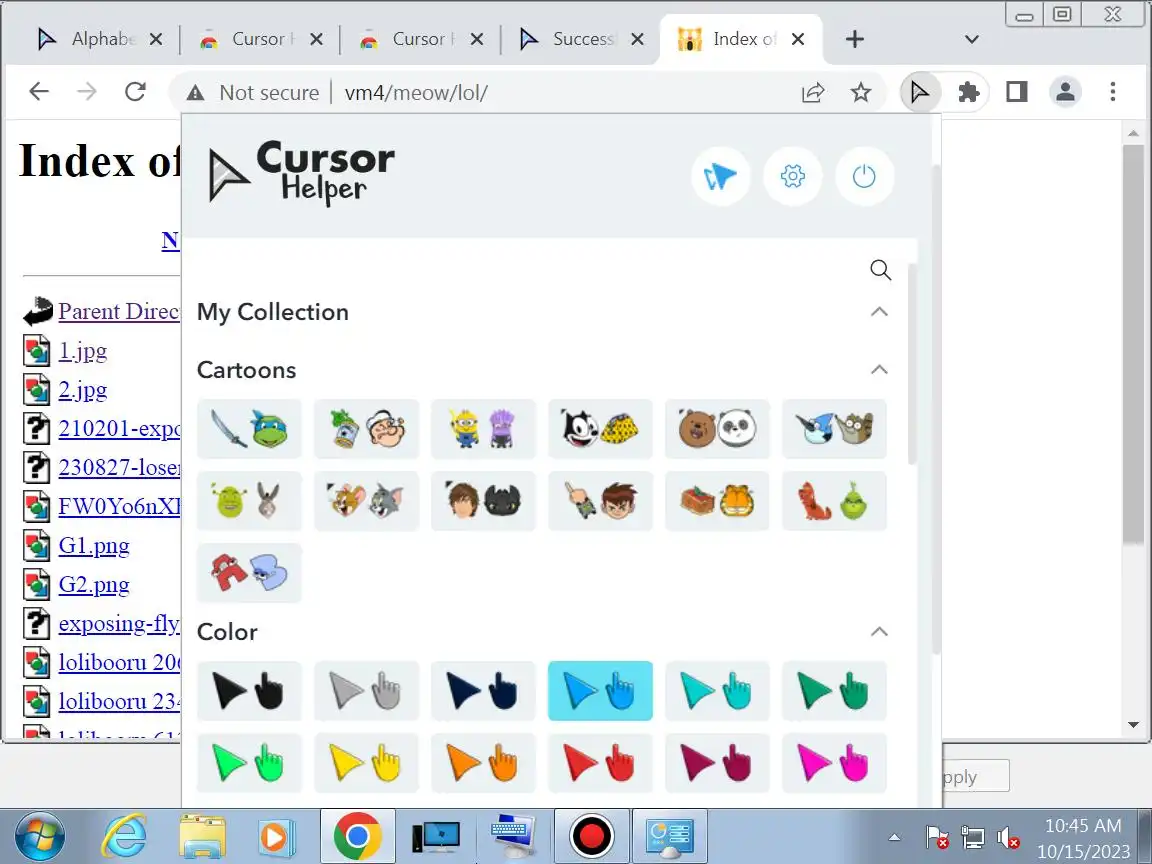Apply the dark green color cursor
Screen dimensions: 1152x864
pos(834,691)
